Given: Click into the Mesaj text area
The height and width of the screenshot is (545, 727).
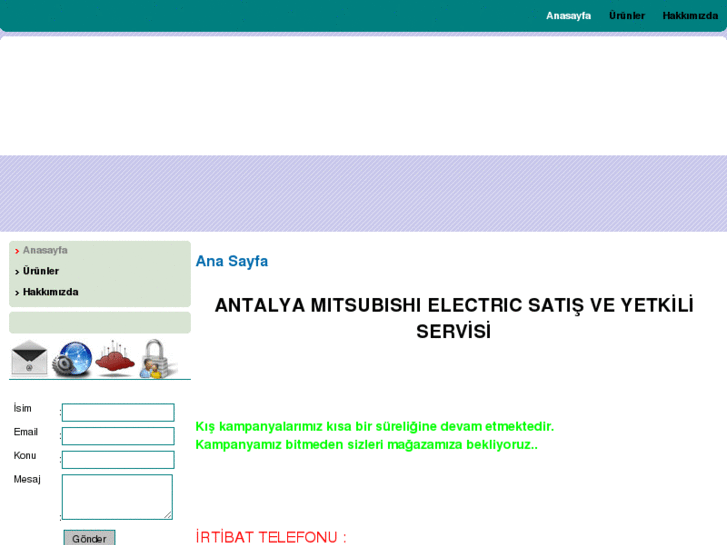Looking at the screenshot, I should [117, 497].
